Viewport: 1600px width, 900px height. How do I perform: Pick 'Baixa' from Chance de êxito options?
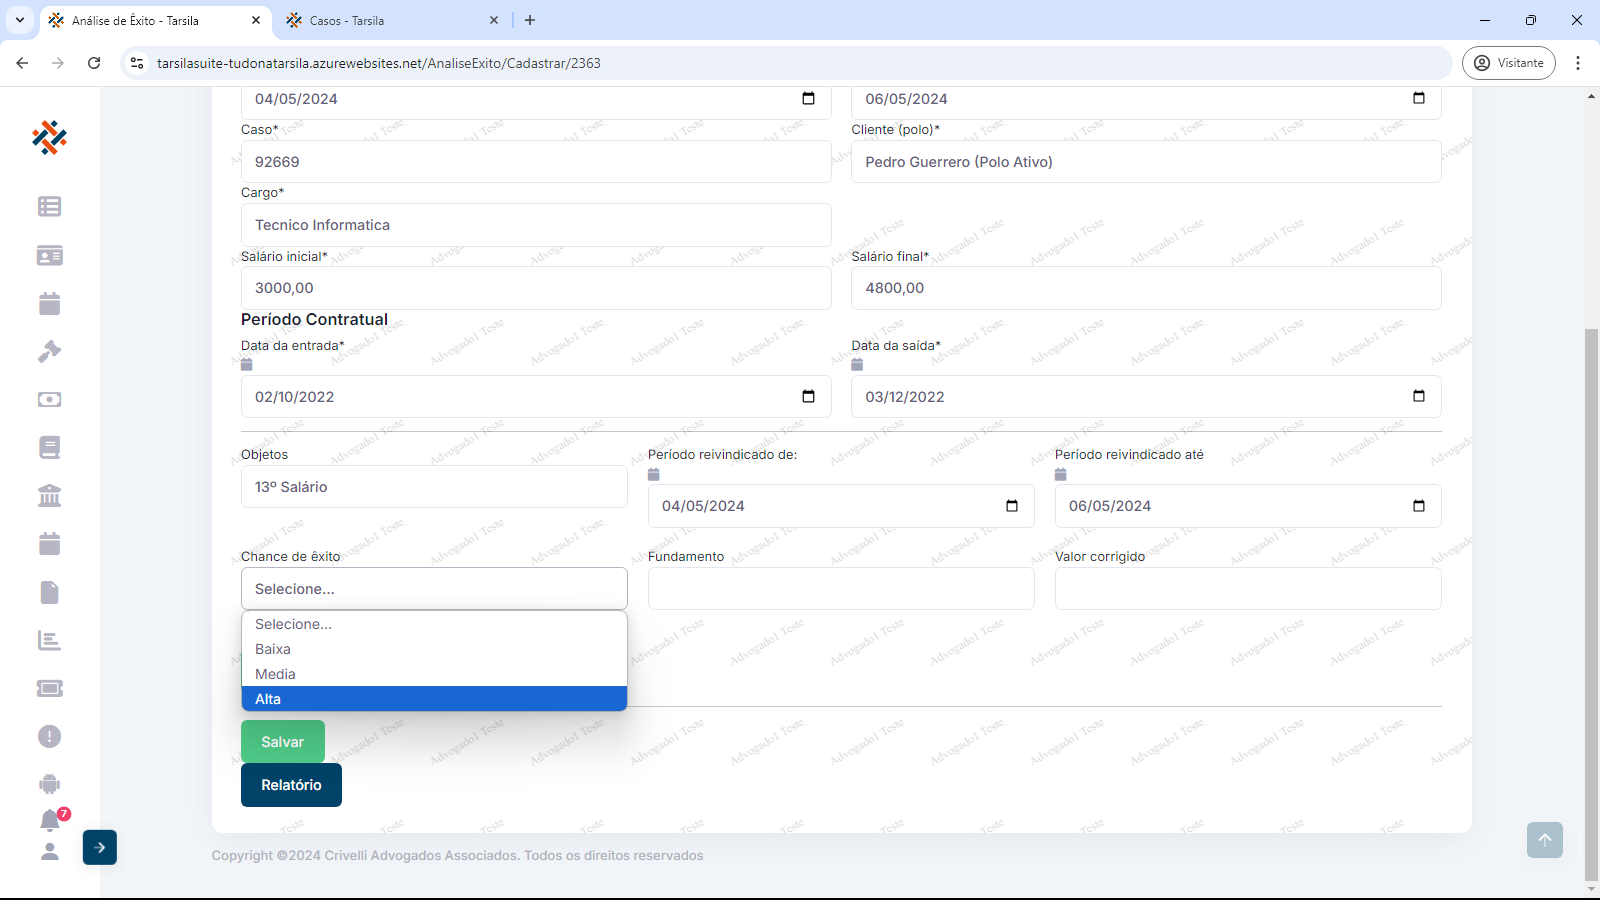[x=434, y=649]
